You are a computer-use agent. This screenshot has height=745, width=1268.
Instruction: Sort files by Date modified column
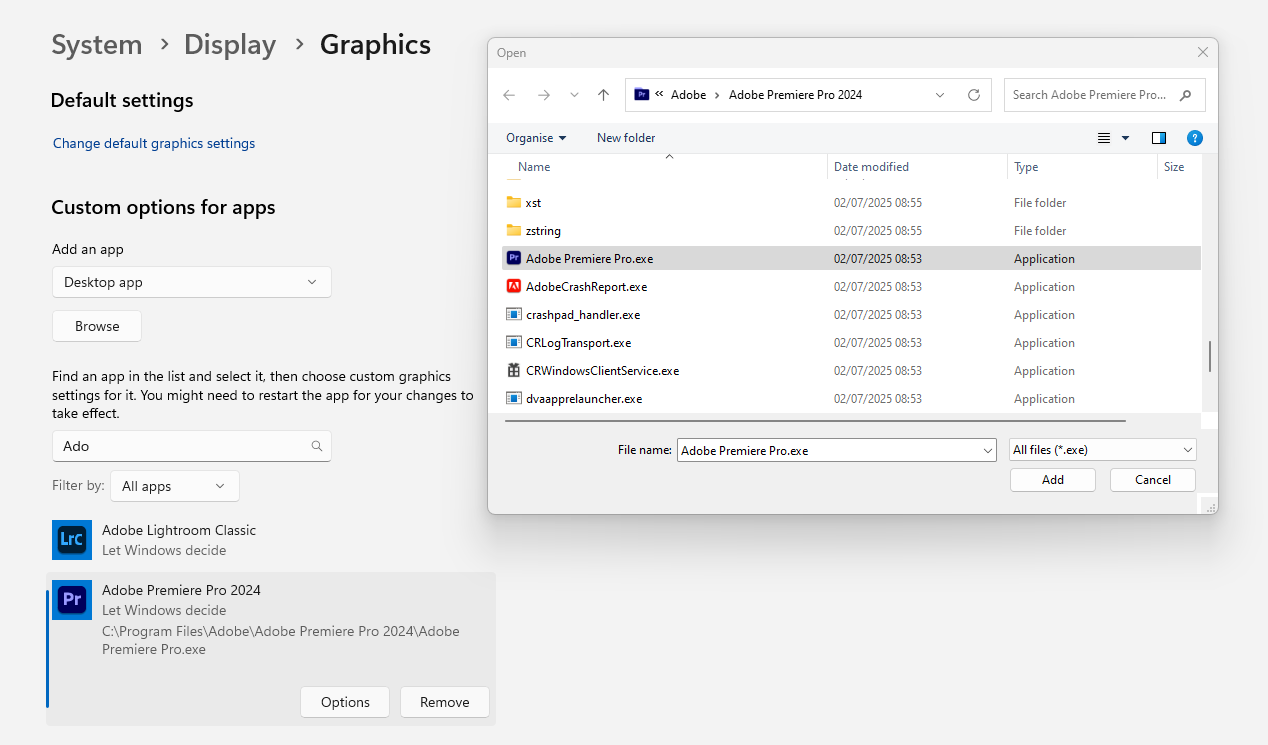point(871,167)
